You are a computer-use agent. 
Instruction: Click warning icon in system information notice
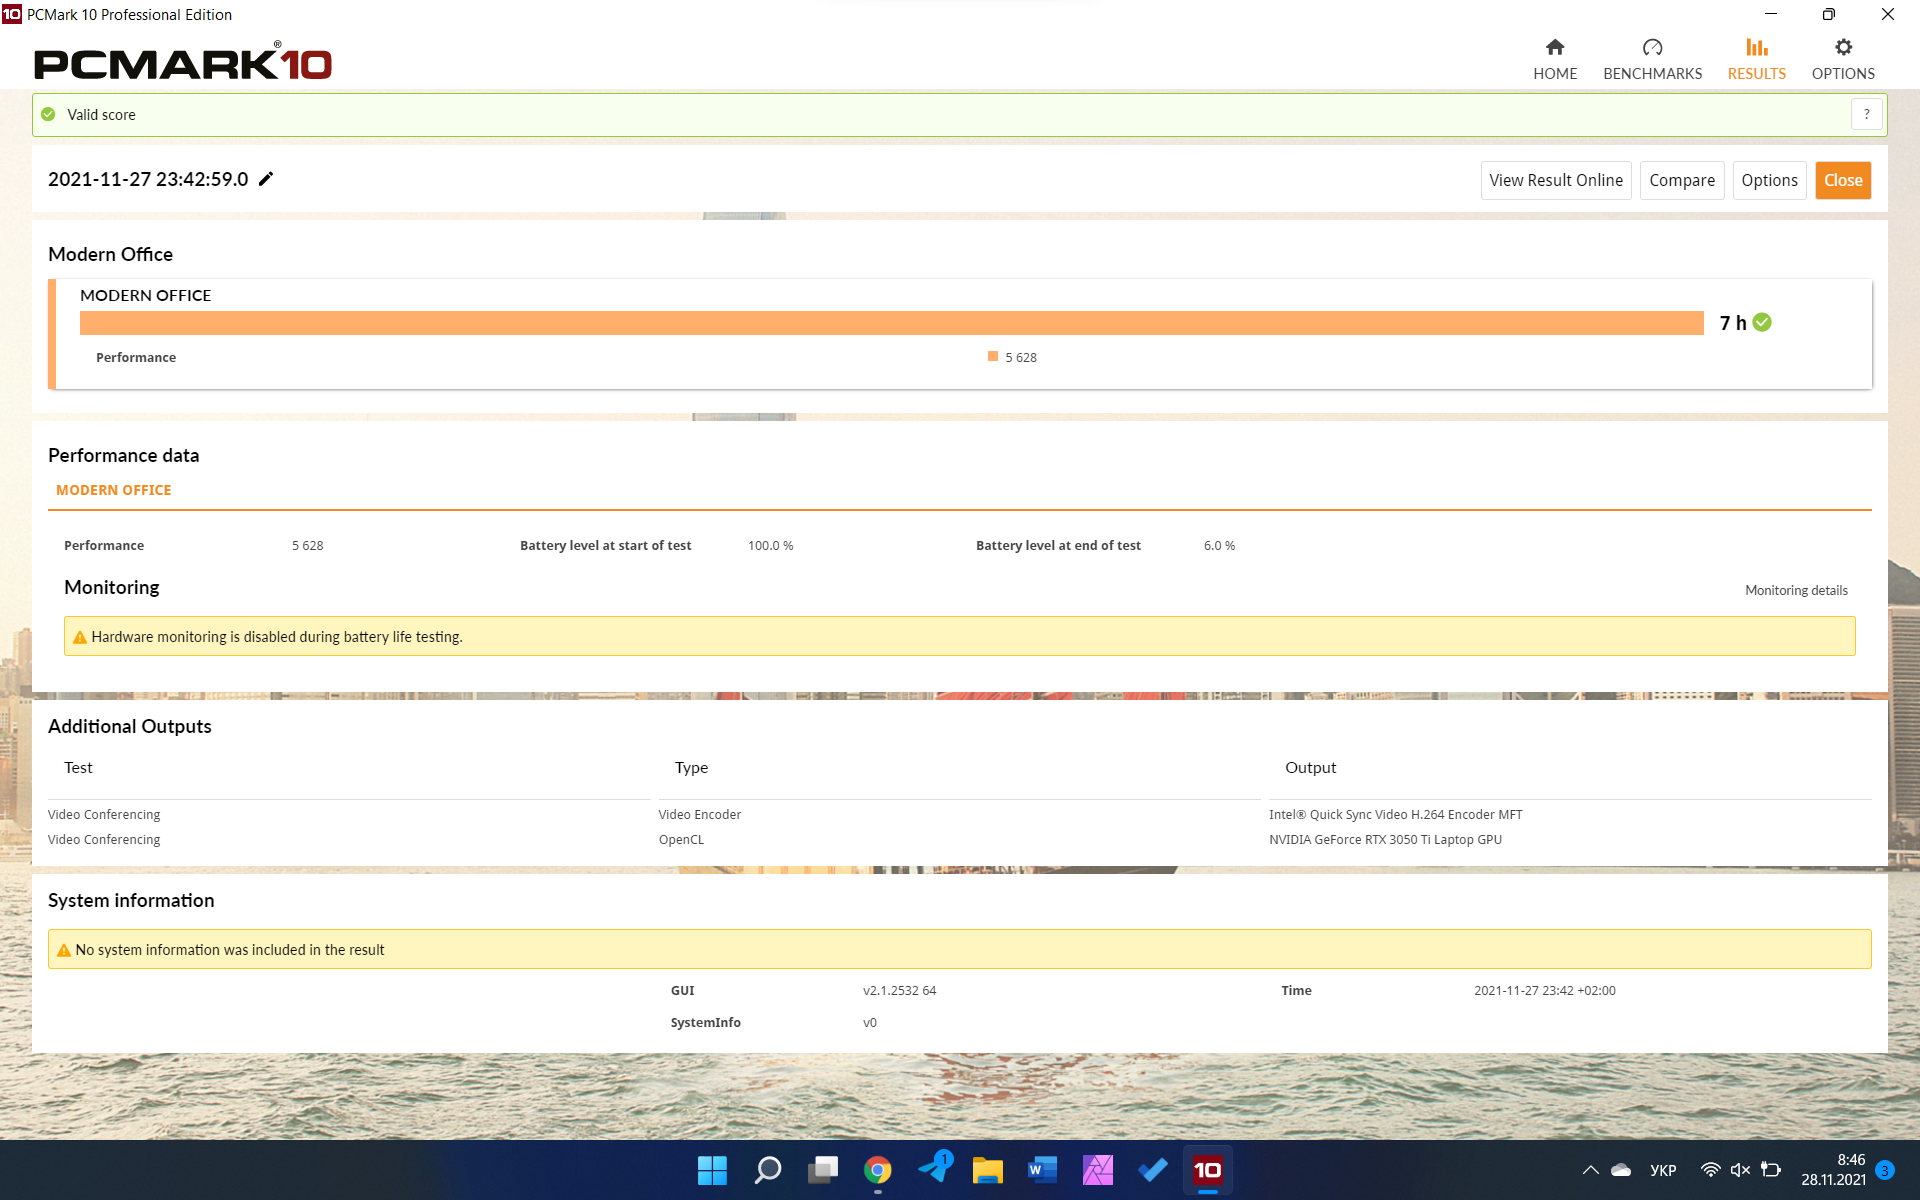coord(64,950)
